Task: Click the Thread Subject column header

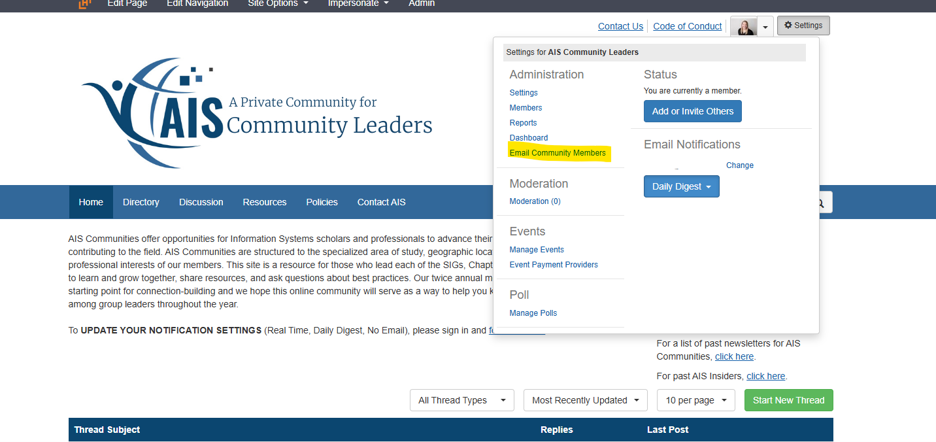Action: (107, 429)
